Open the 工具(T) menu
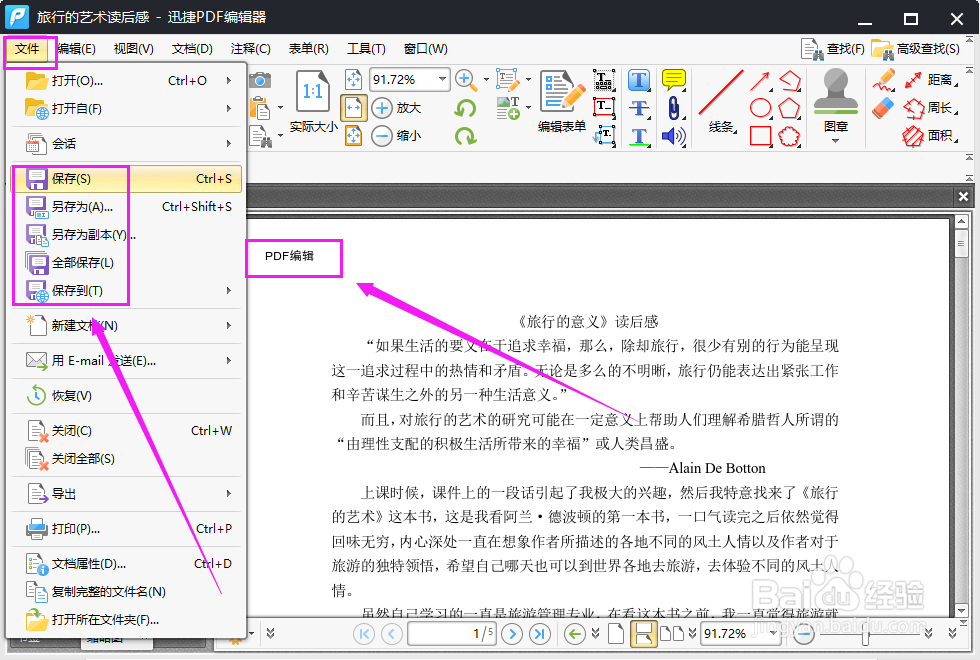The height and width of the screenshot is (660, 980). click(x=366, y=49)
